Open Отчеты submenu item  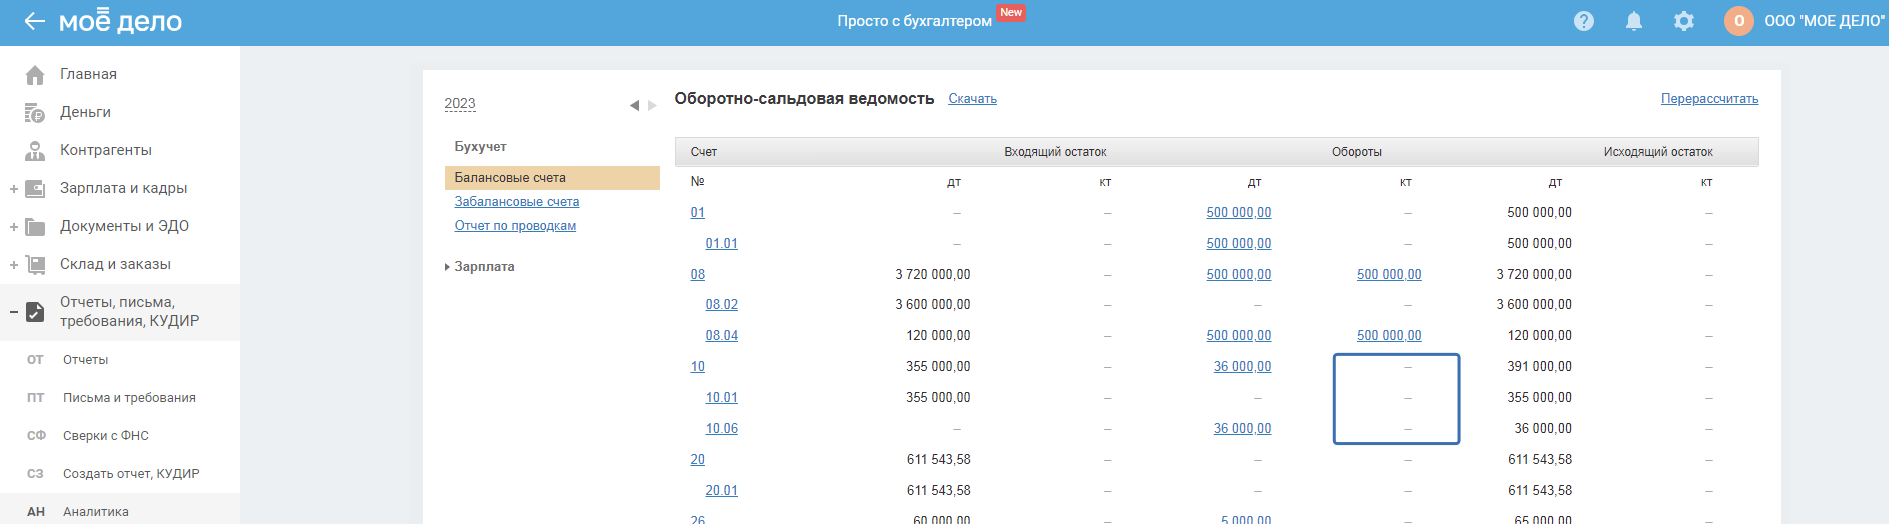click(85, 360)
